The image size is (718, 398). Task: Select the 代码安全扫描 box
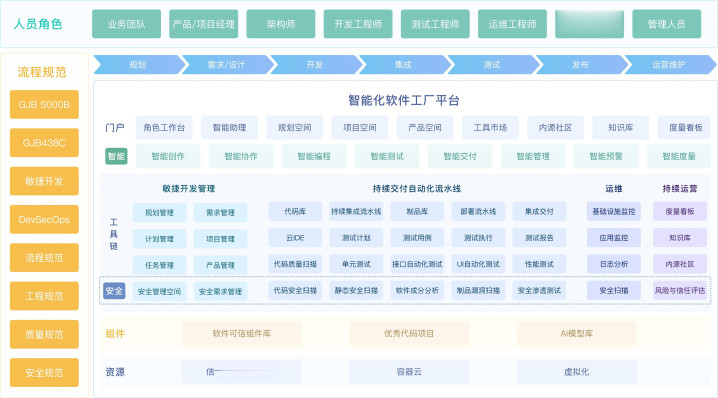click(295, 290)
